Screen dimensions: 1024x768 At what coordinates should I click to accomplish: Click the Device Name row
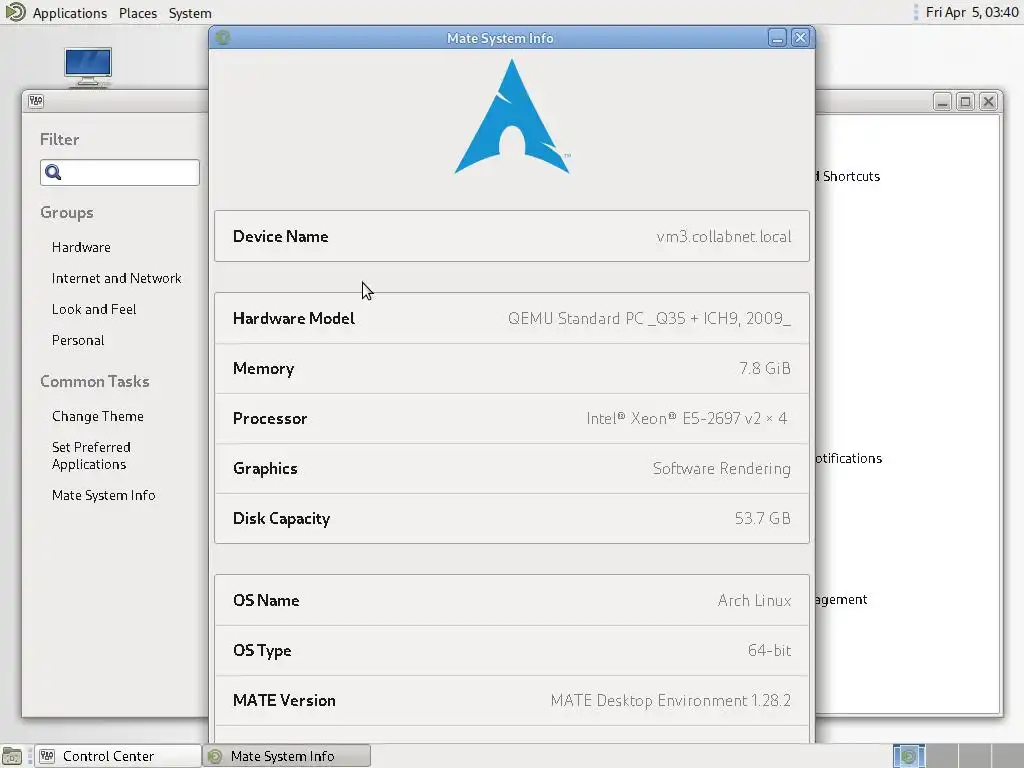[x=512, y=236]
